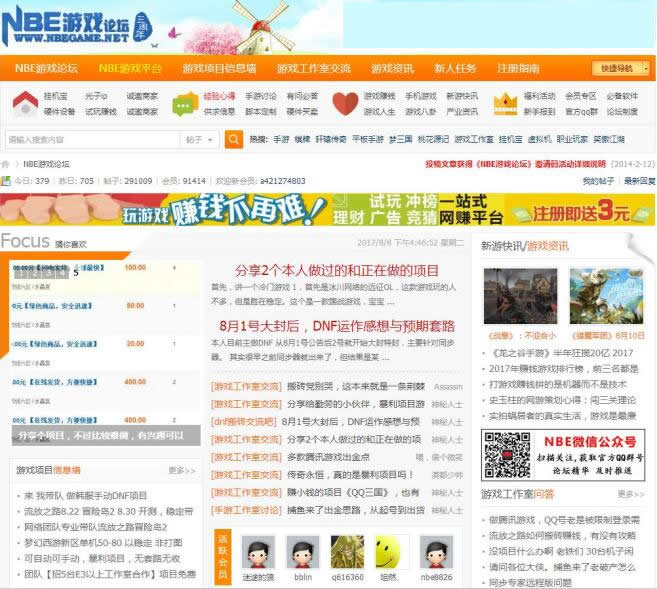The width and height of the screenshot is (657, 589).
Task: Click the home icon in breadcrumb
Action: [7, 164]
